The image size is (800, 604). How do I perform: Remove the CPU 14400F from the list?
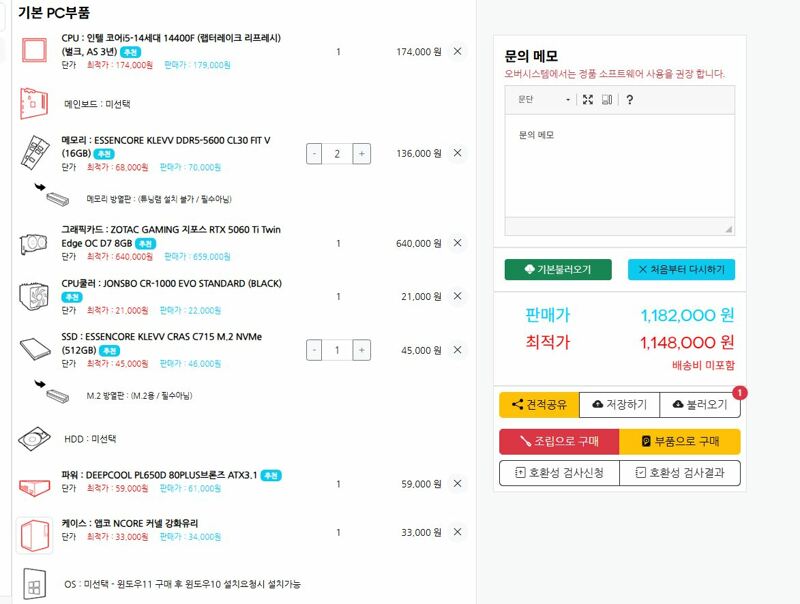(x=458, y=51)
